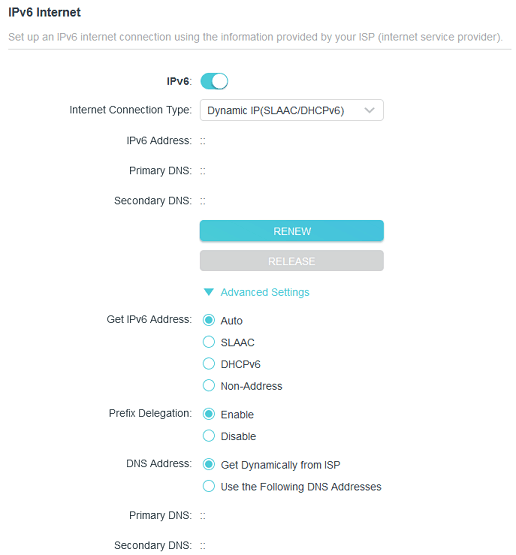This screenshot has height=555, width=516.
Task: Click the Advanced Settings link text
Action: [x=265, y=292]
